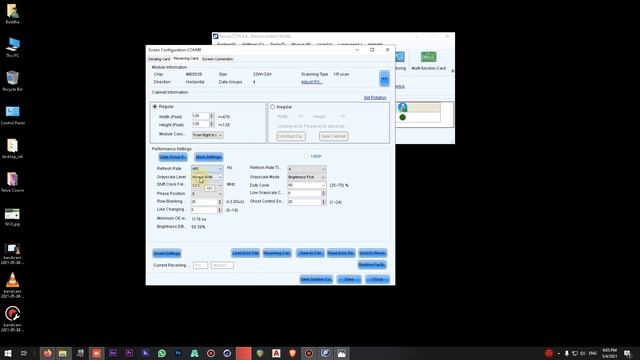Toggle the 18bit+ checkbox
This screenshot has height=360, width=640.
click(x=307, y=156)
